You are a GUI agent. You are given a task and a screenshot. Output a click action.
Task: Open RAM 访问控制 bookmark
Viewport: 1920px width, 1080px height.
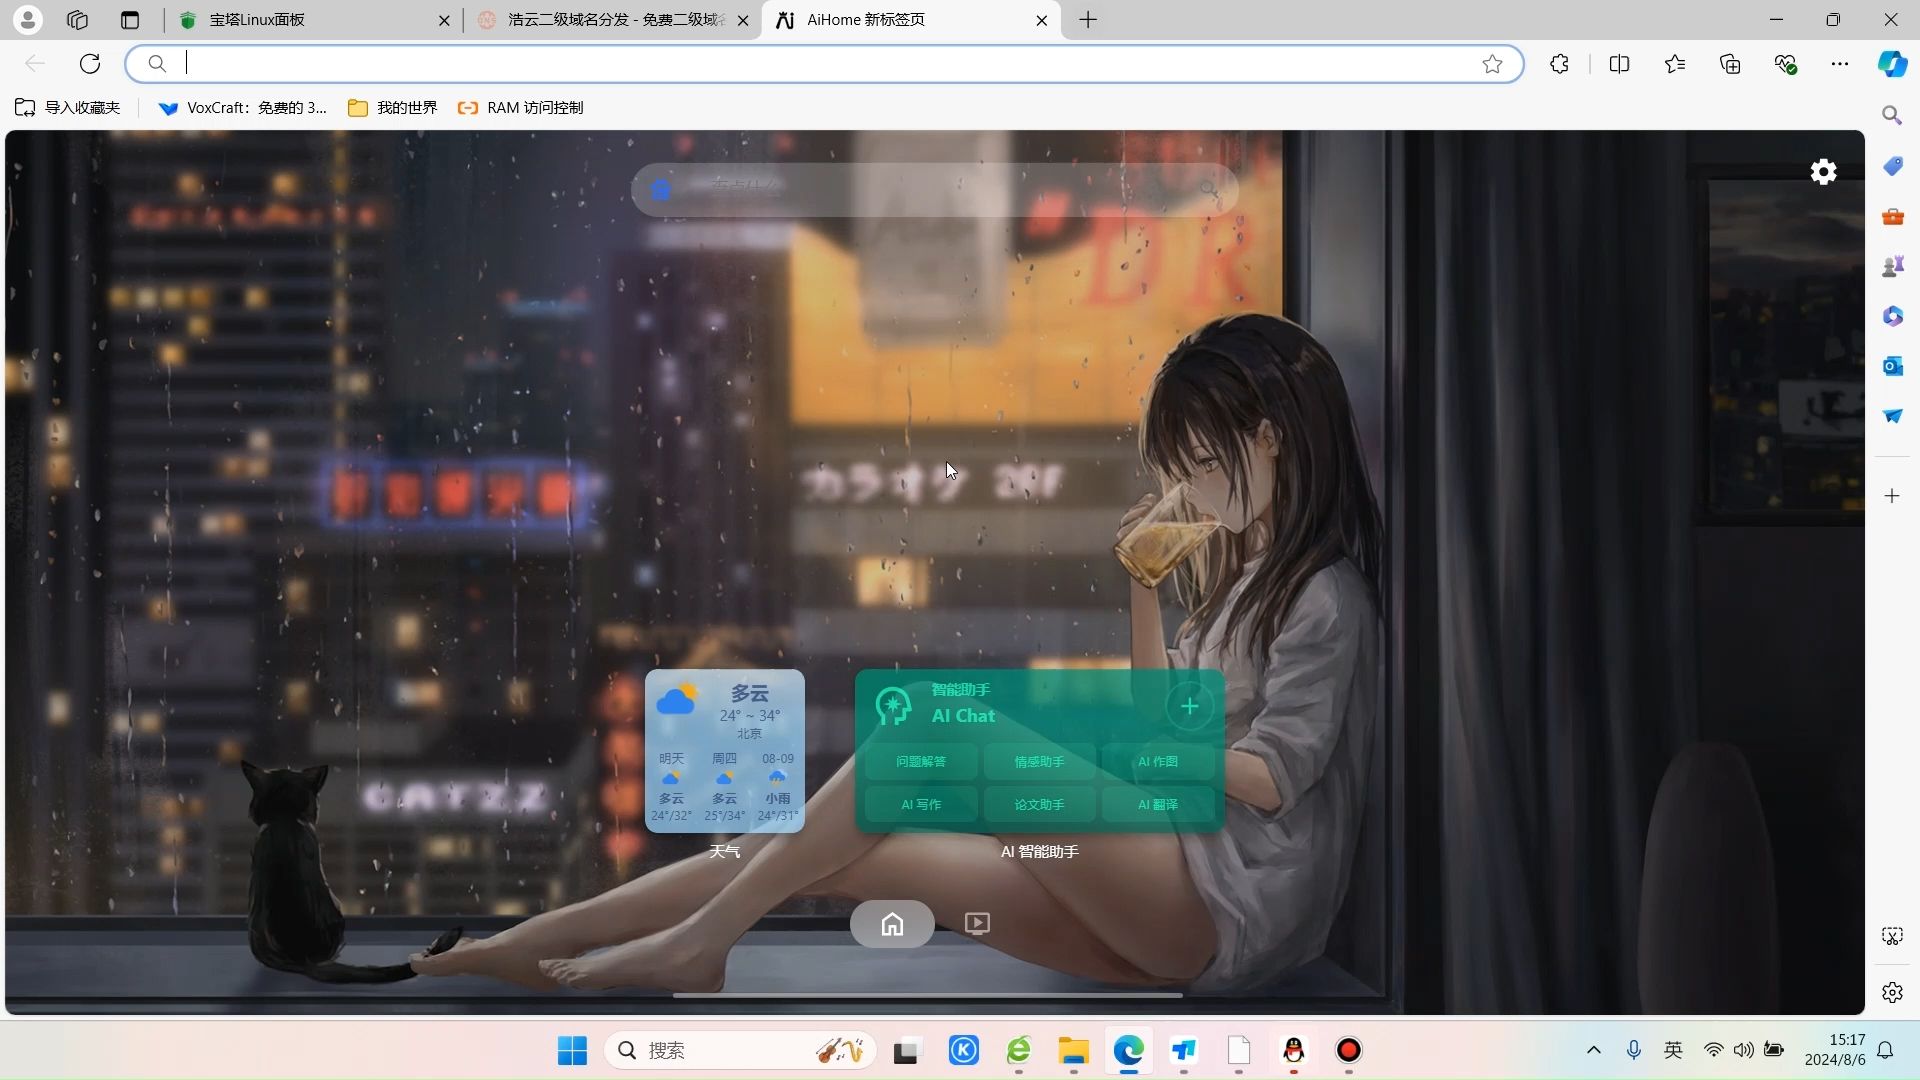point(520,108)
